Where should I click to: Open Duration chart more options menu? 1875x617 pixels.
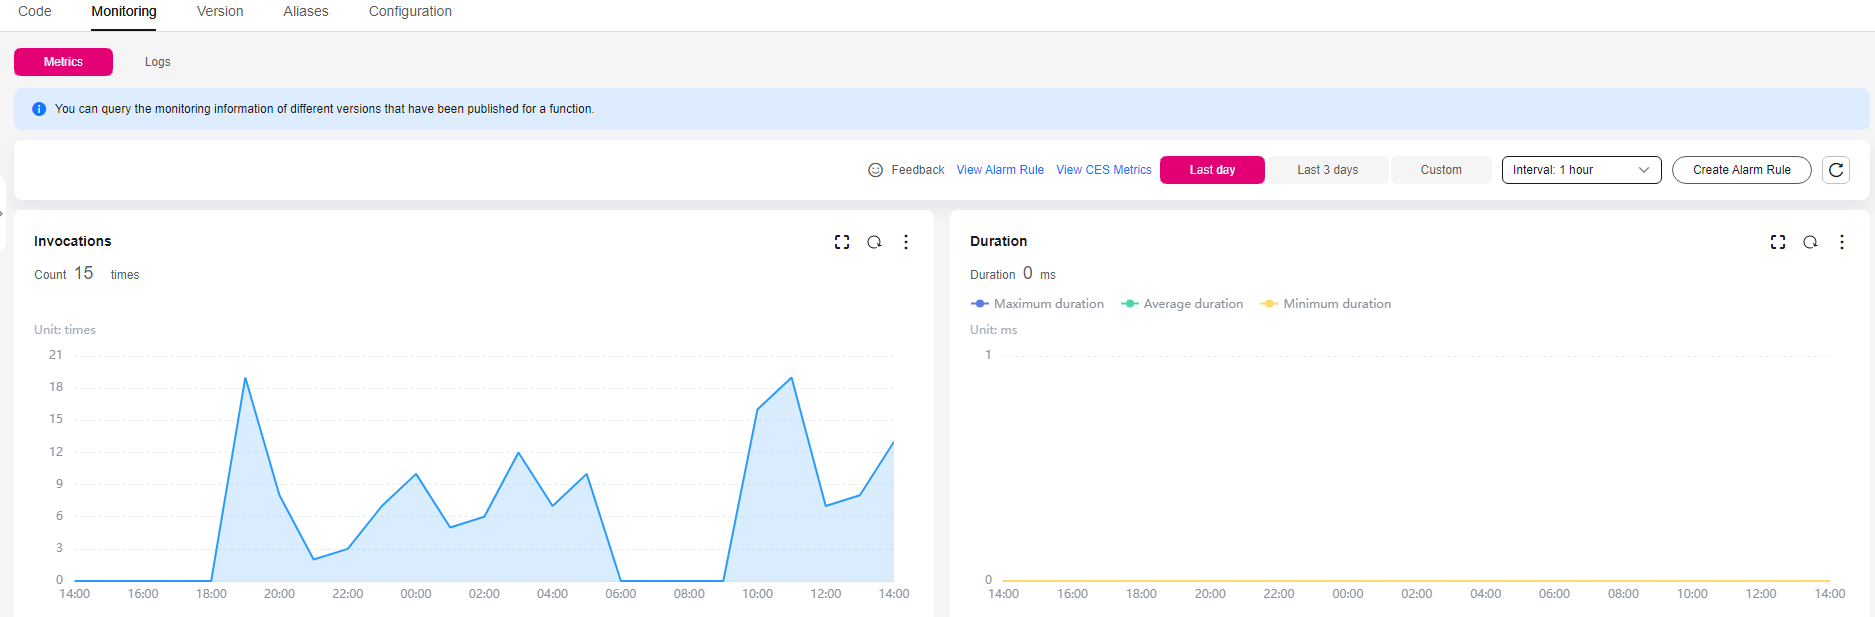(x=1842, y=242)
